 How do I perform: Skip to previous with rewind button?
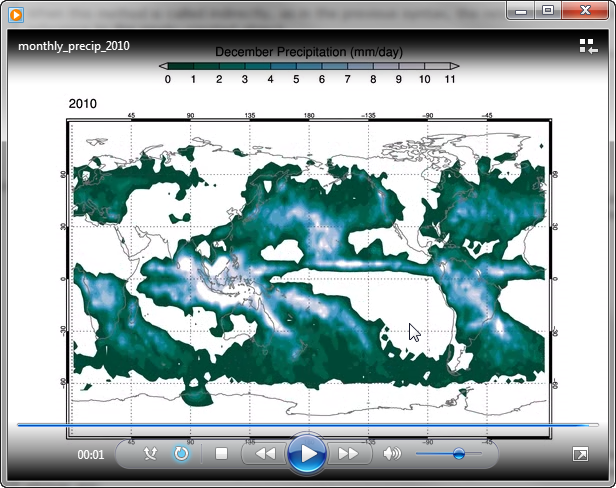click(x=264, y=454)
